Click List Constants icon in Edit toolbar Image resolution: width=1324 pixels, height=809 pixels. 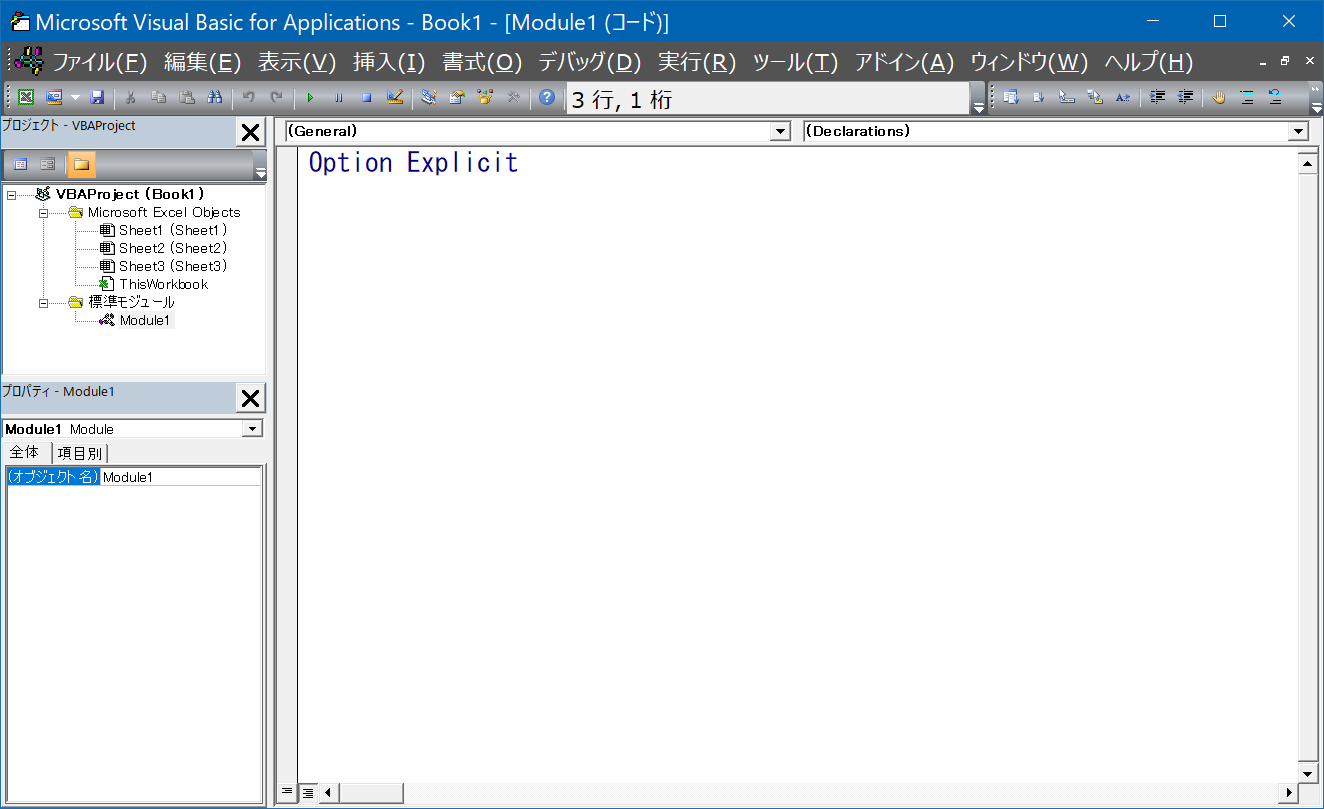[x=1038, y=97]
